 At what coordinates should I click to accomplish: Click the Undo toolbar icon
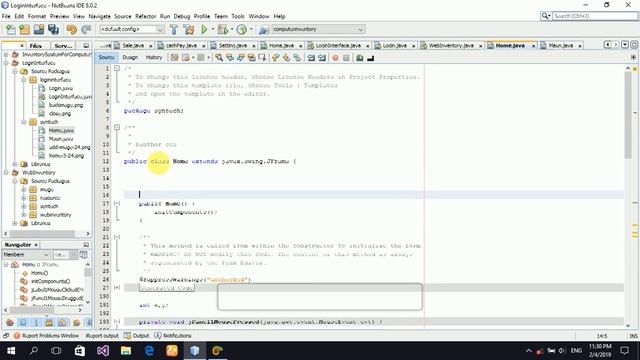tap(72, 29)
